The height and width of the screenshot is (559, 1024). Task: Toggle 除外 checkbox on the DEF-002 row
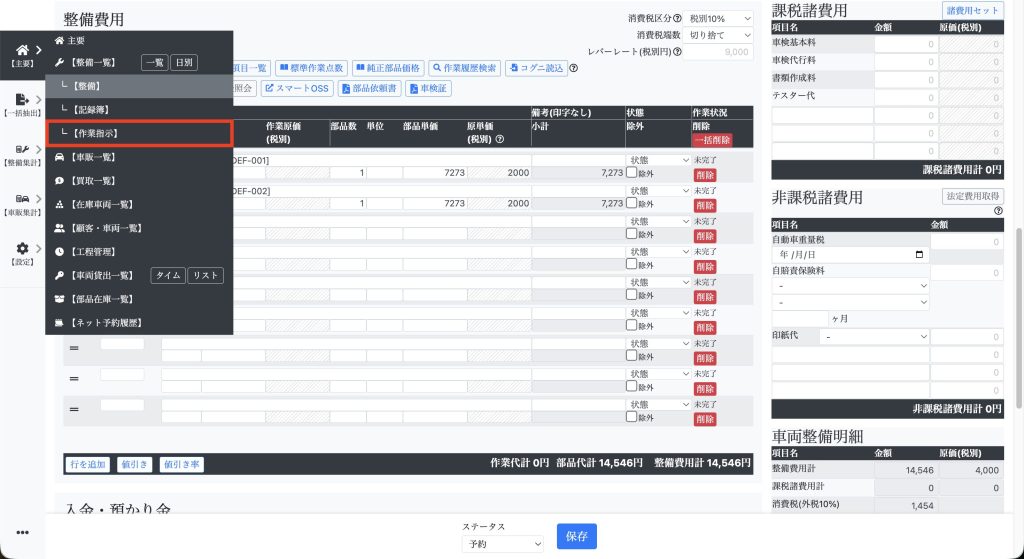click(632, 203)
